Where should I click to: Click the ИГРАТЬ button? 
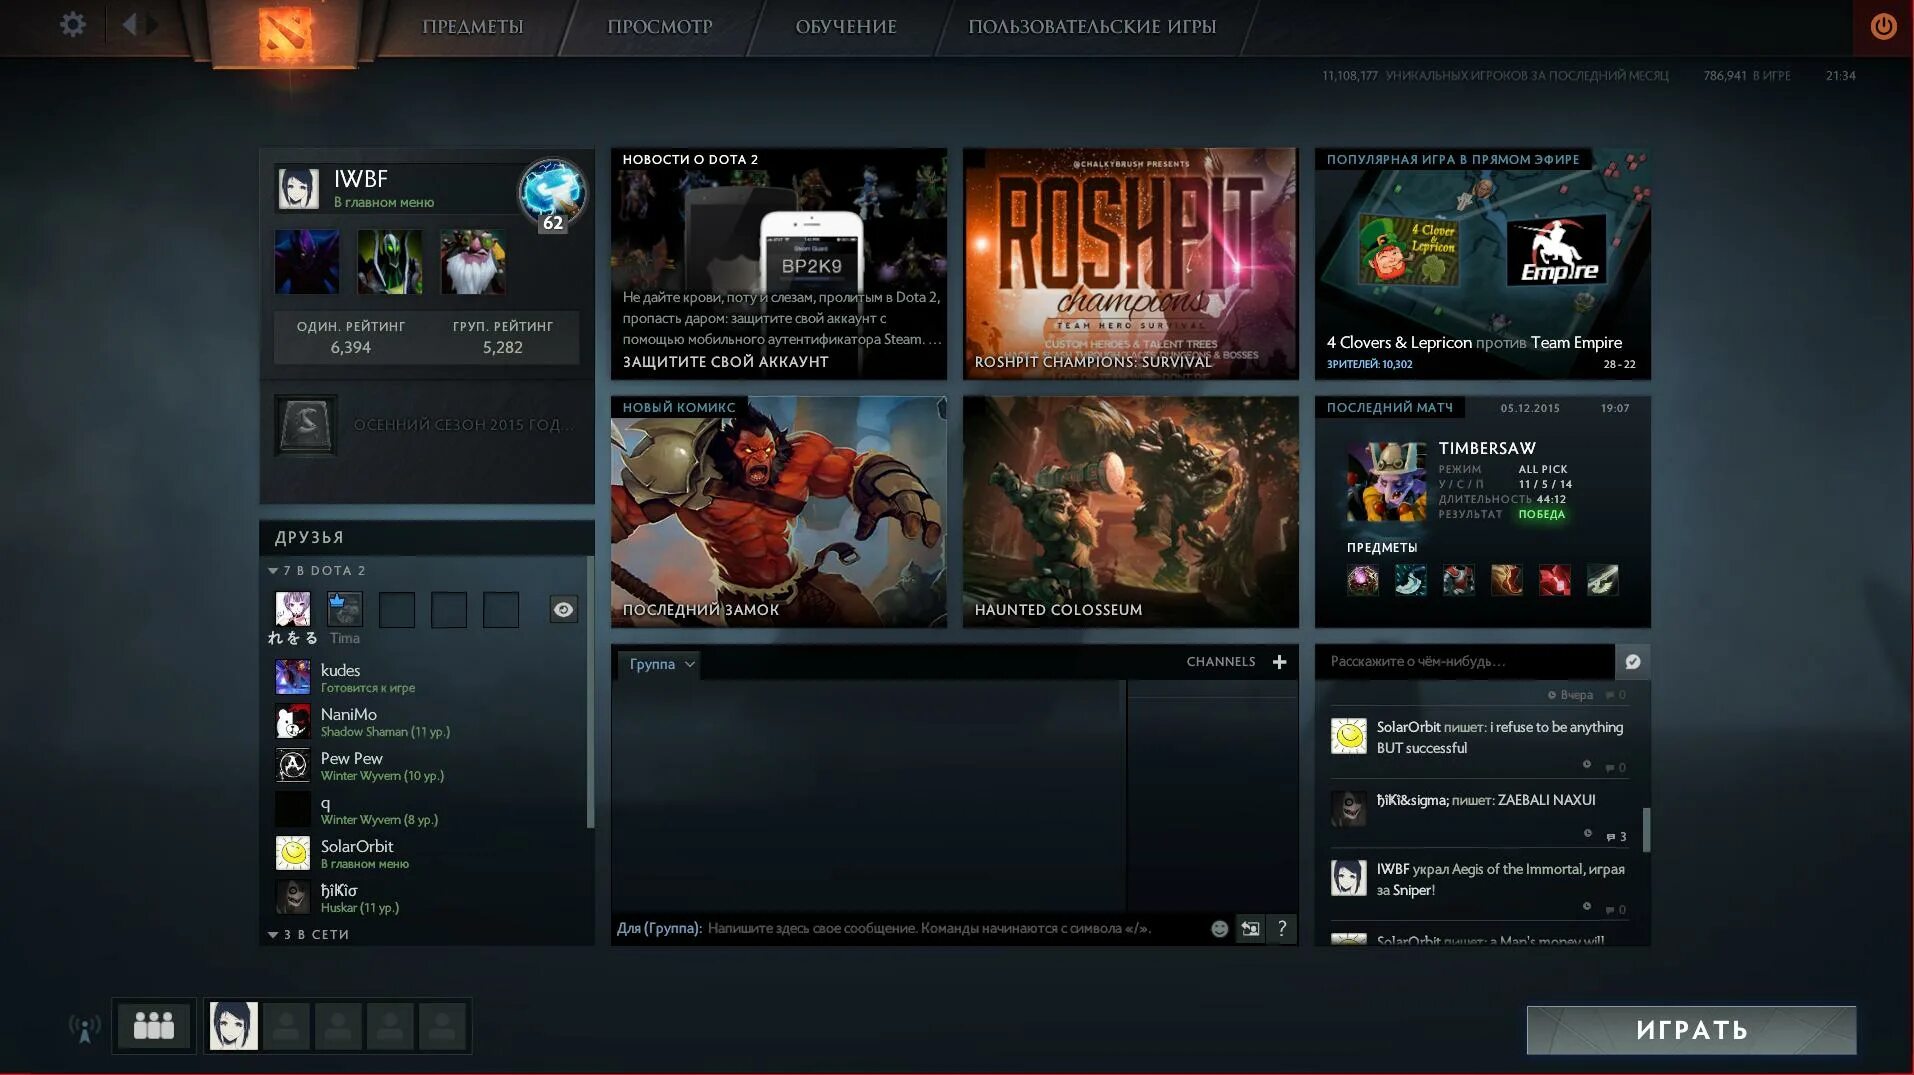tap(1691, 1030)
